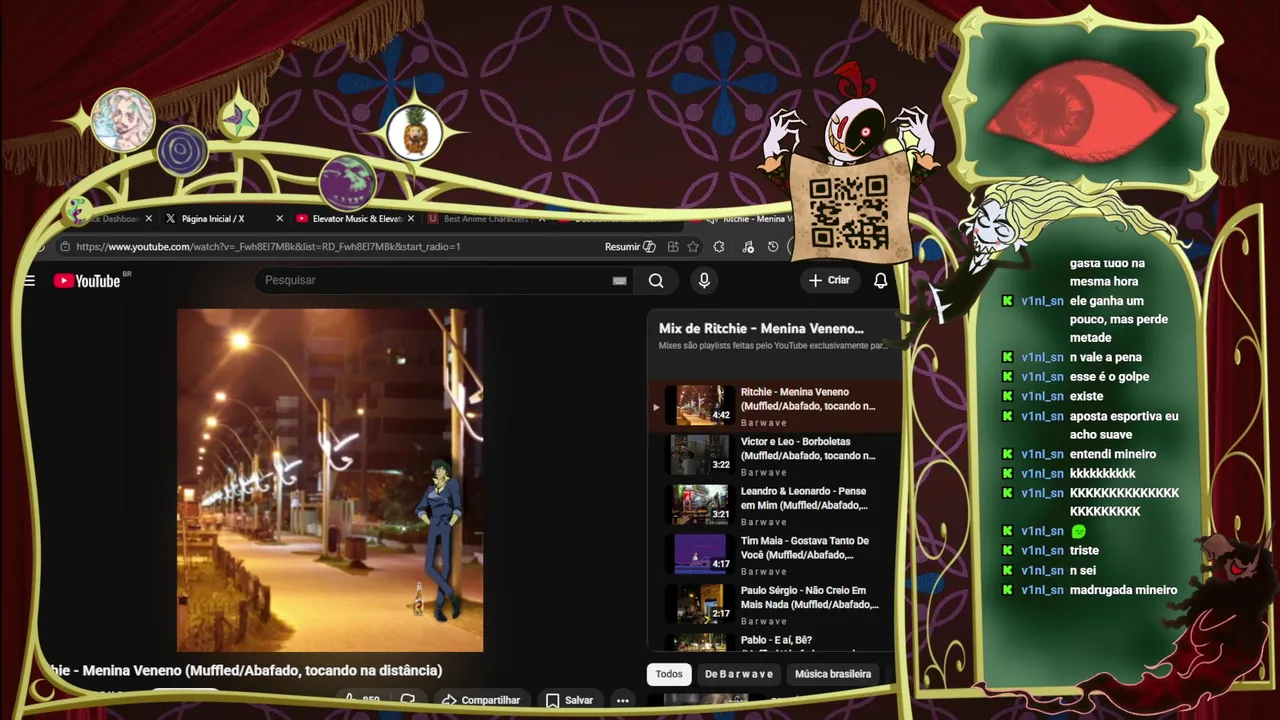This screenshot has width=1280, height=720.
Task: Click chat message 'n vale a pena'
Action: tap(1105, 357)
